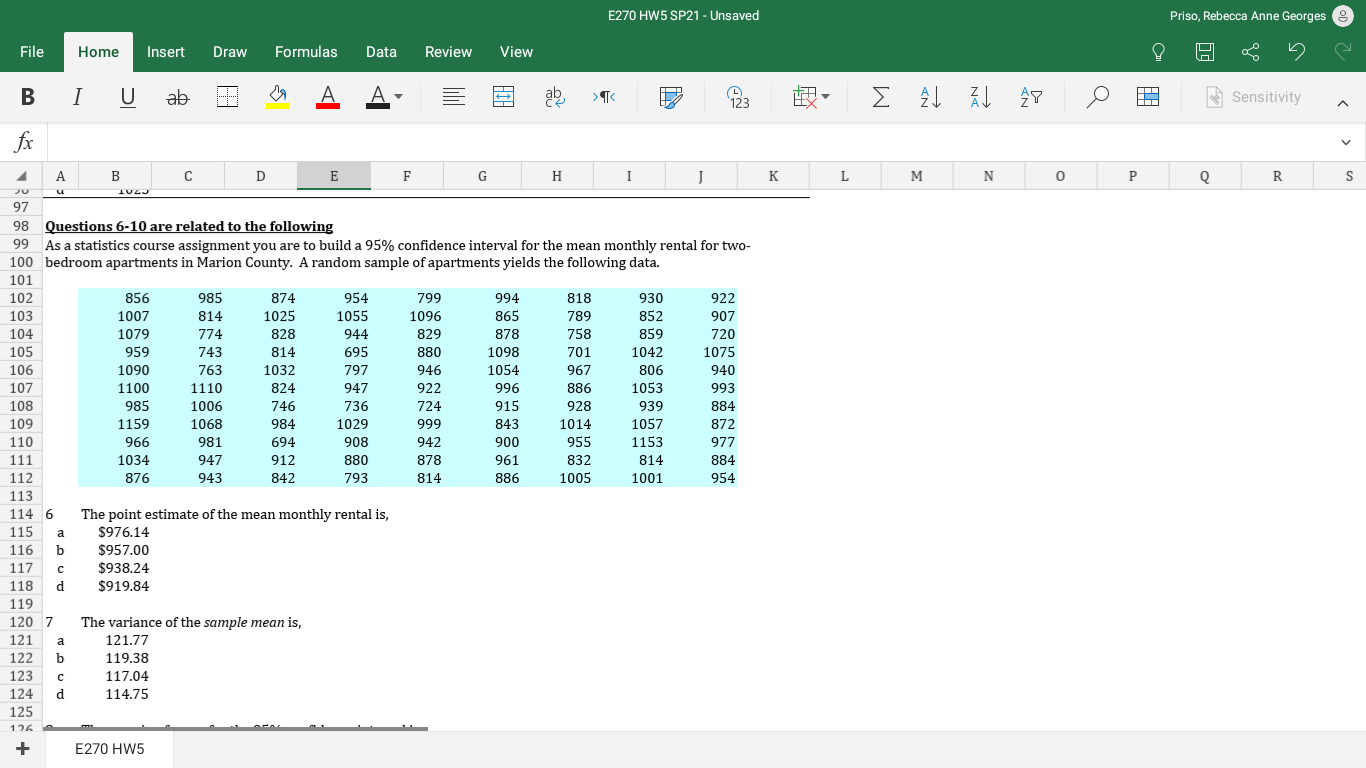Viewport: 1366px width, 768px height.
Task: Click the text direction paragraph icon
Action: [603, 97]
